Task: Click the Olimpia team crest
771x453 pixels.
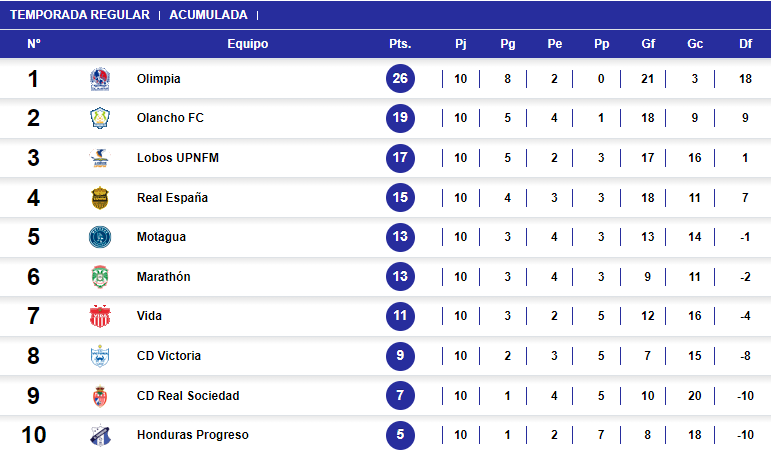Action: [100, 79]
